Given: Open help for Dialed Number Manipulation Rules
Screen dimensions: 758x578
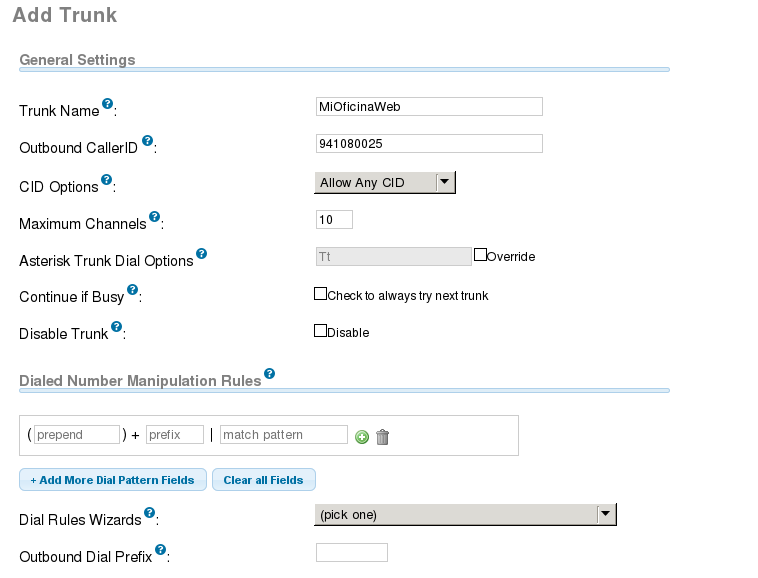Looking at the screenshot, I should [269, 375].
